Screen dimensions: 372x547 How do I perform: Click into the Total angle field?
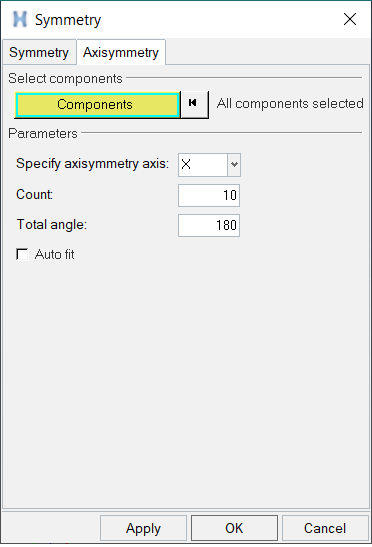(209, 225)
